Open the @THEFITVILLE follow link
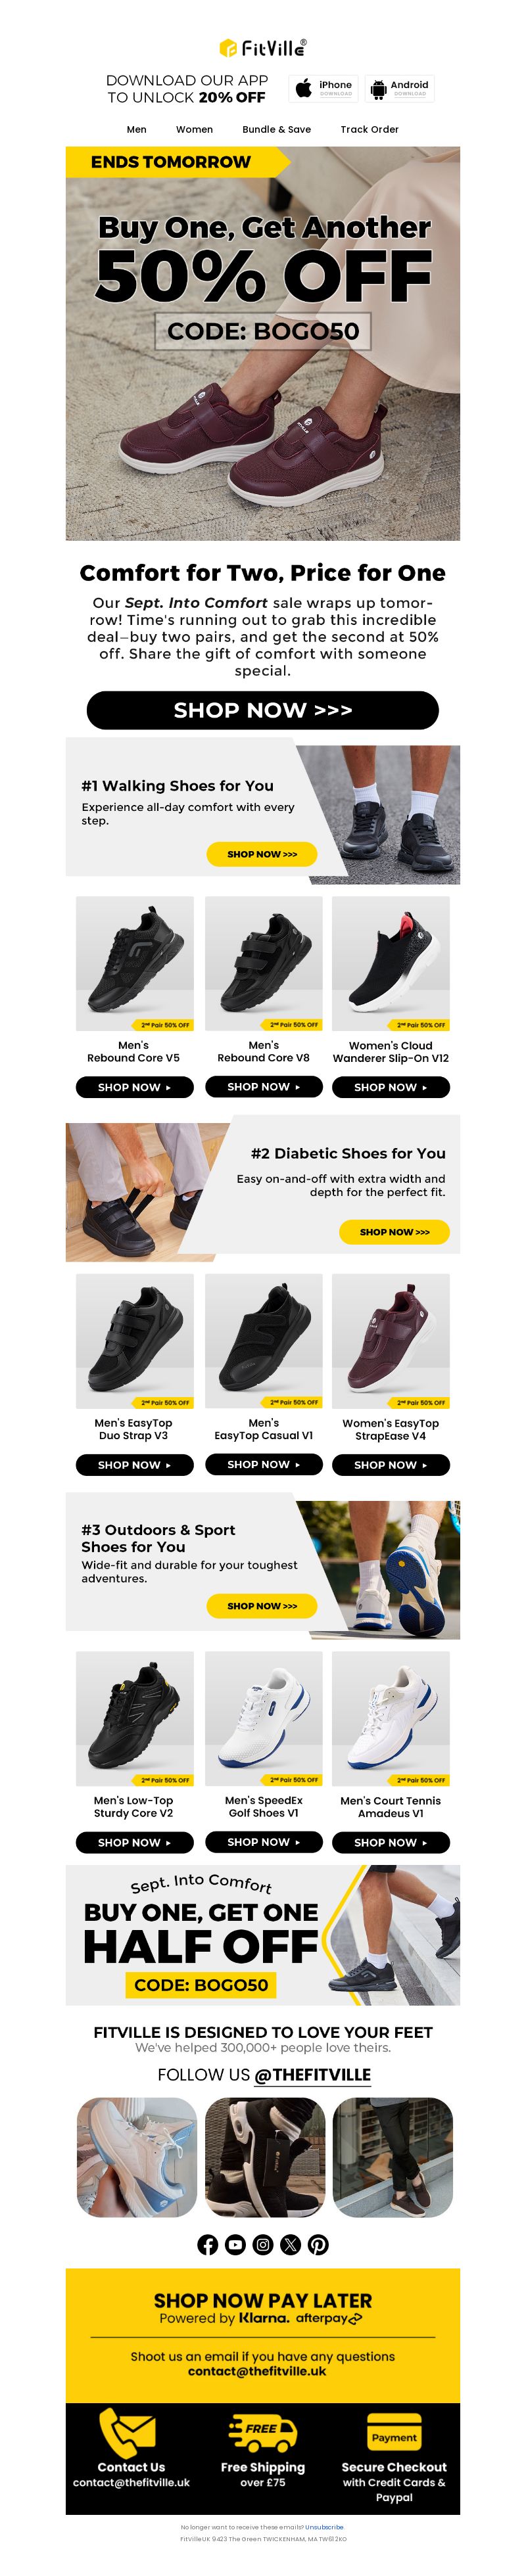 312,2074
